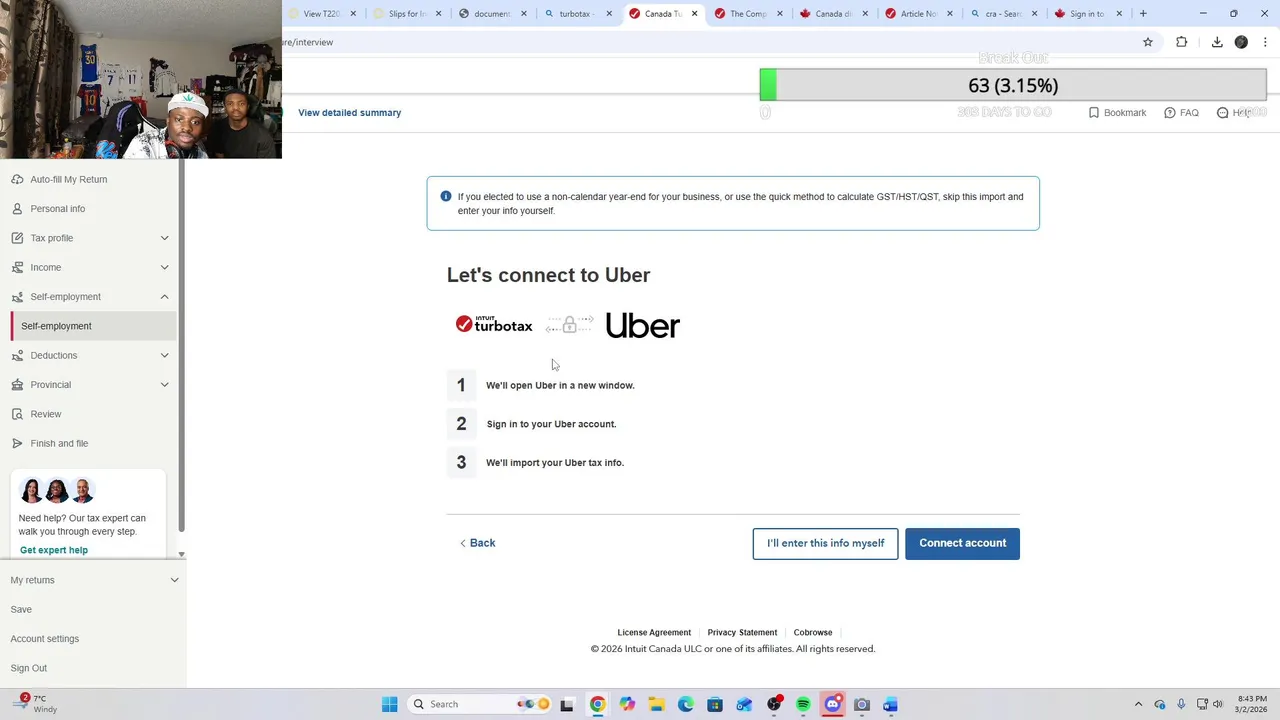Click Save in left sidebar
Viewport: 1280px width, 720px height.
click(21, 609)
